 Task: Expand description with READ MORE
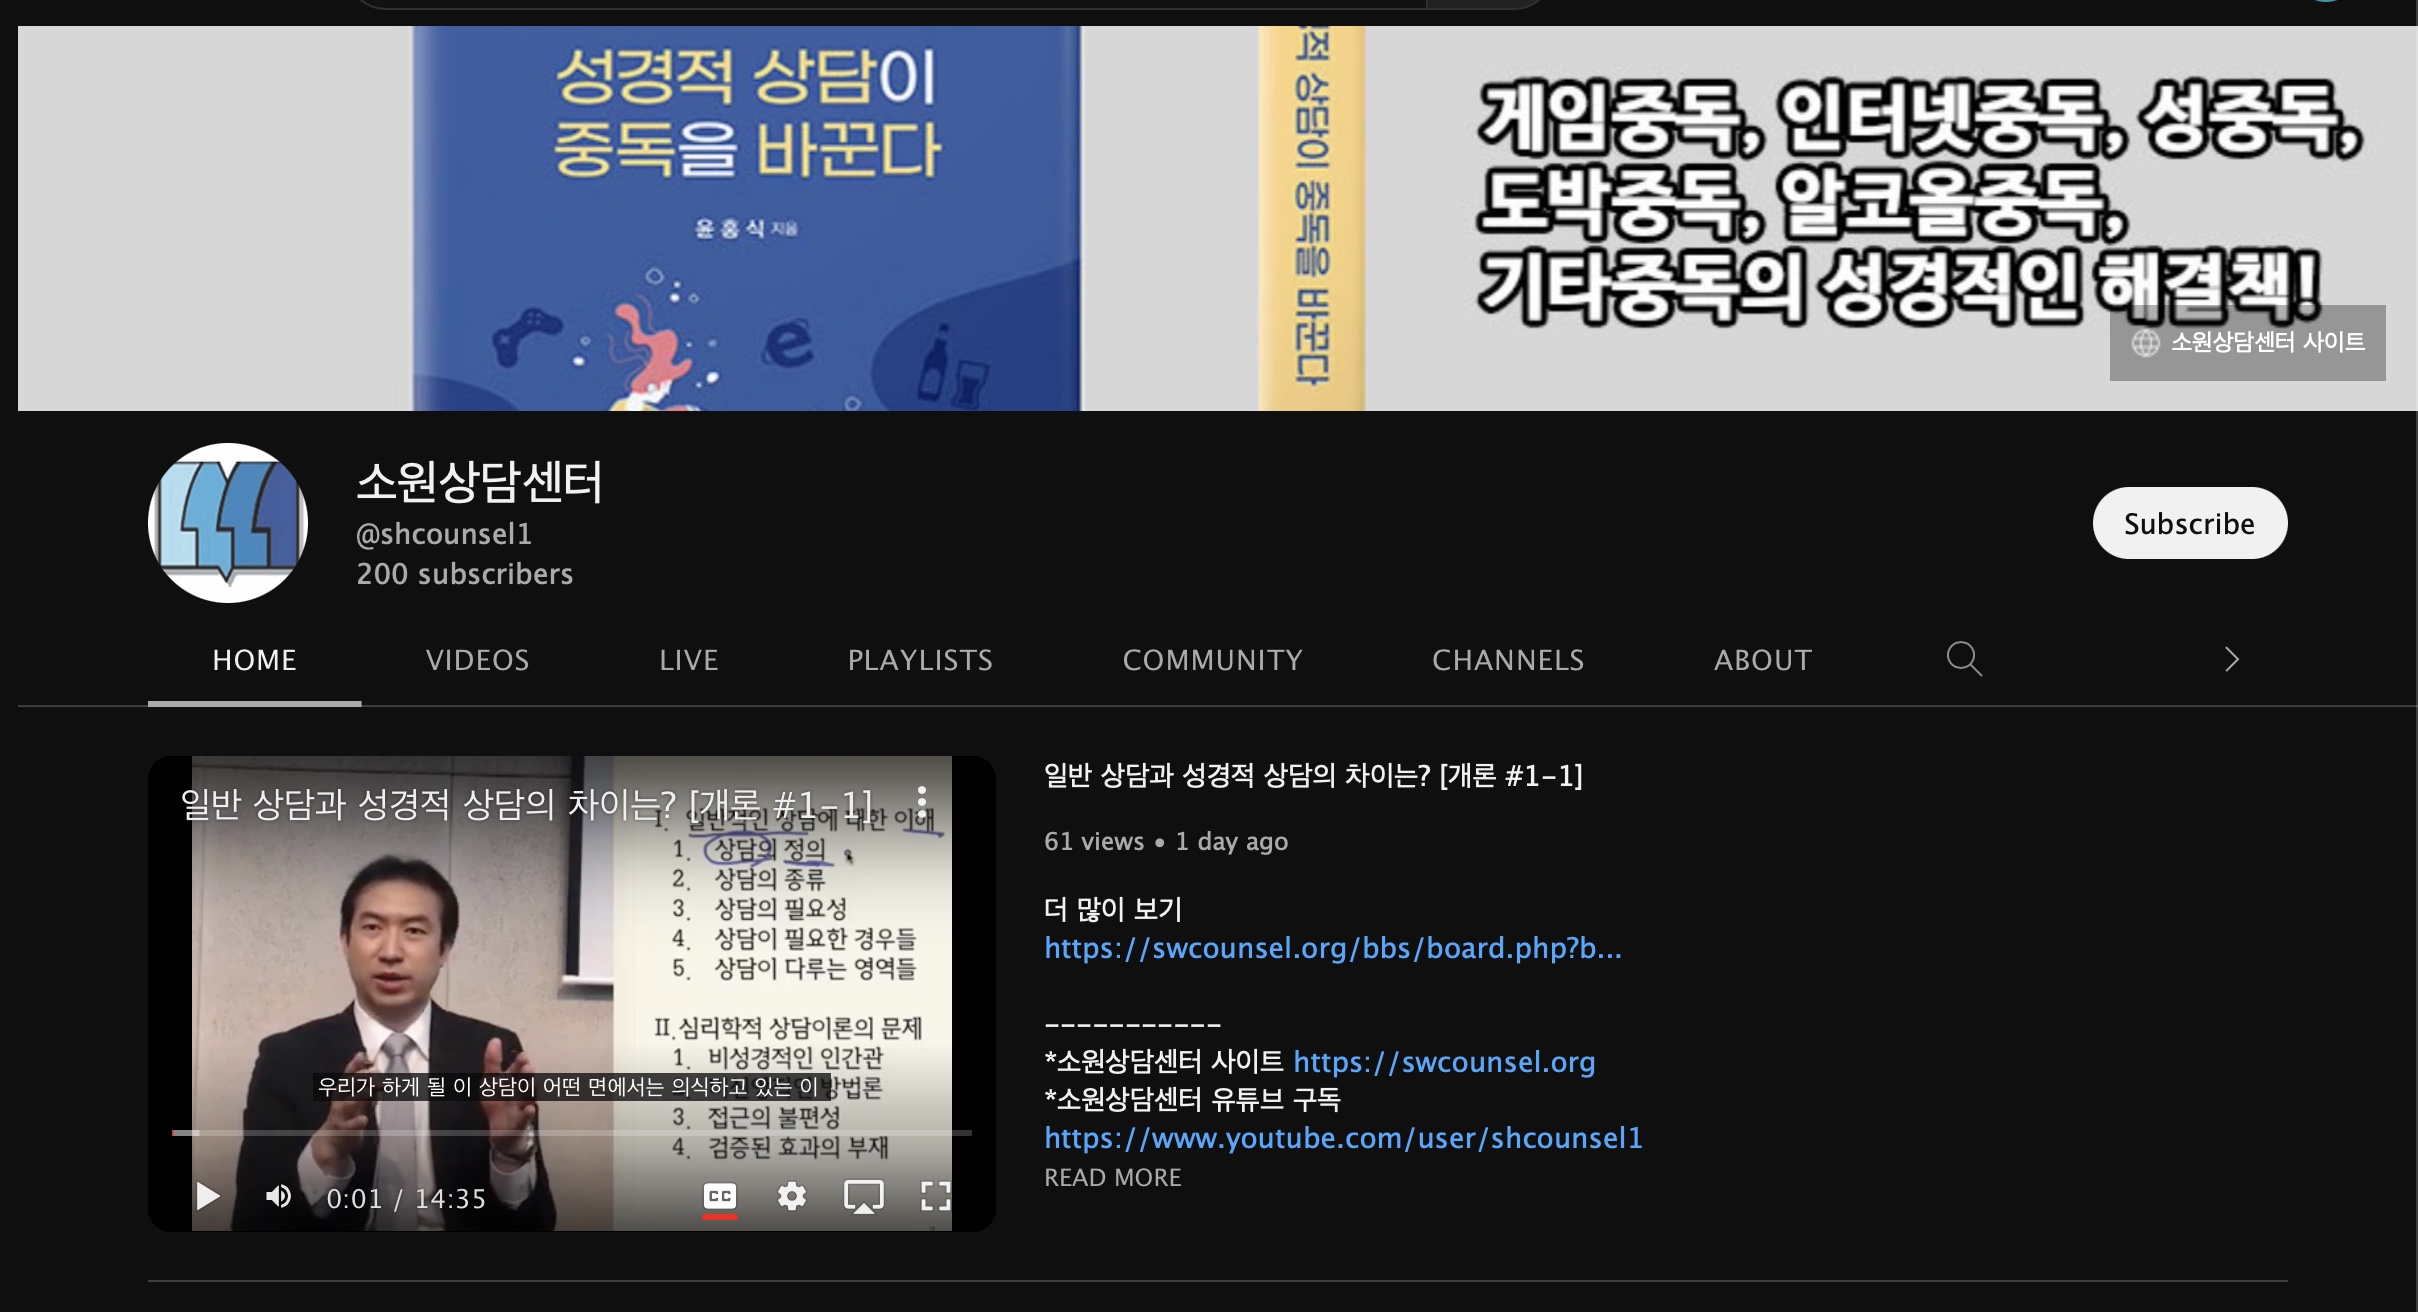pyautogui.click(x=1112, y=1178)
